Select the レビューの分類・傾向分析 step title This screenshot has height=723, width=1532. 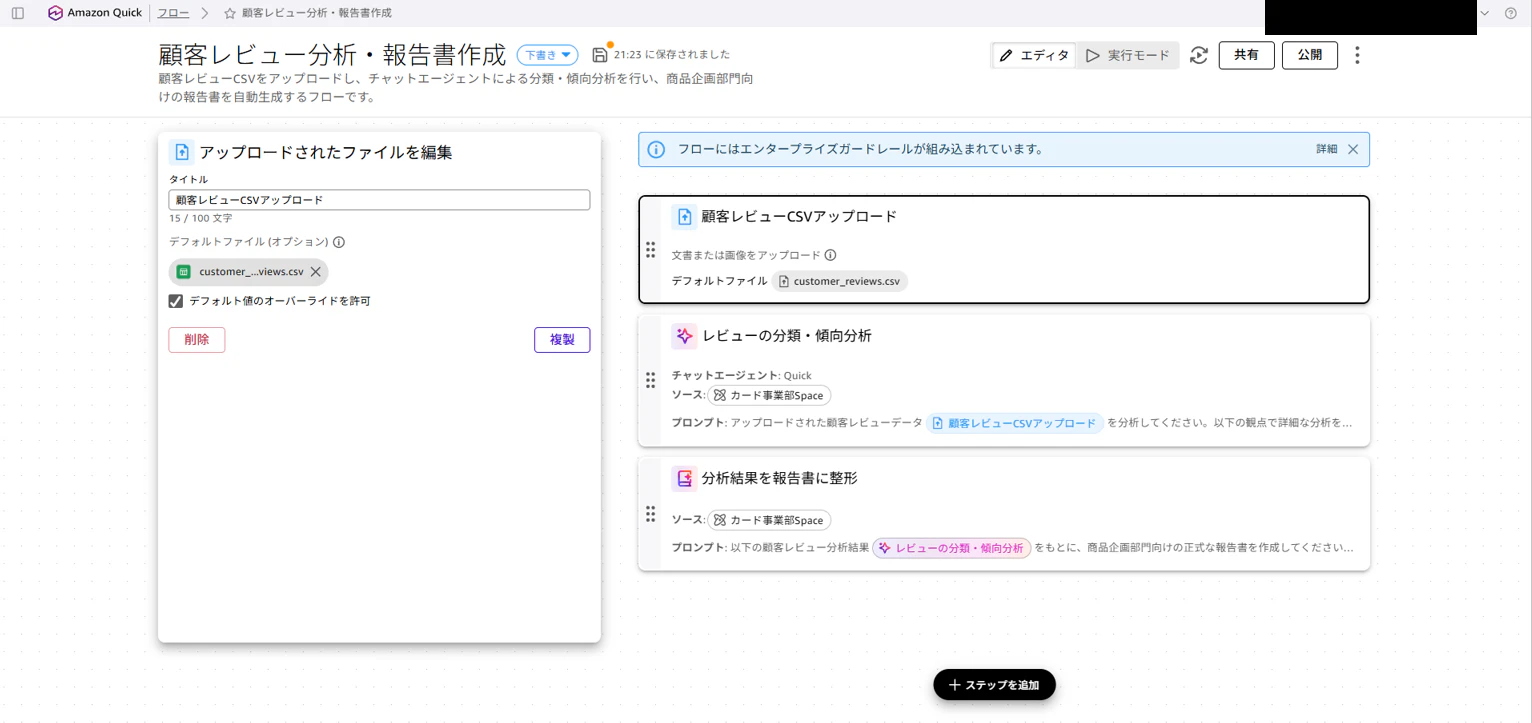click(x=786, y=336)
